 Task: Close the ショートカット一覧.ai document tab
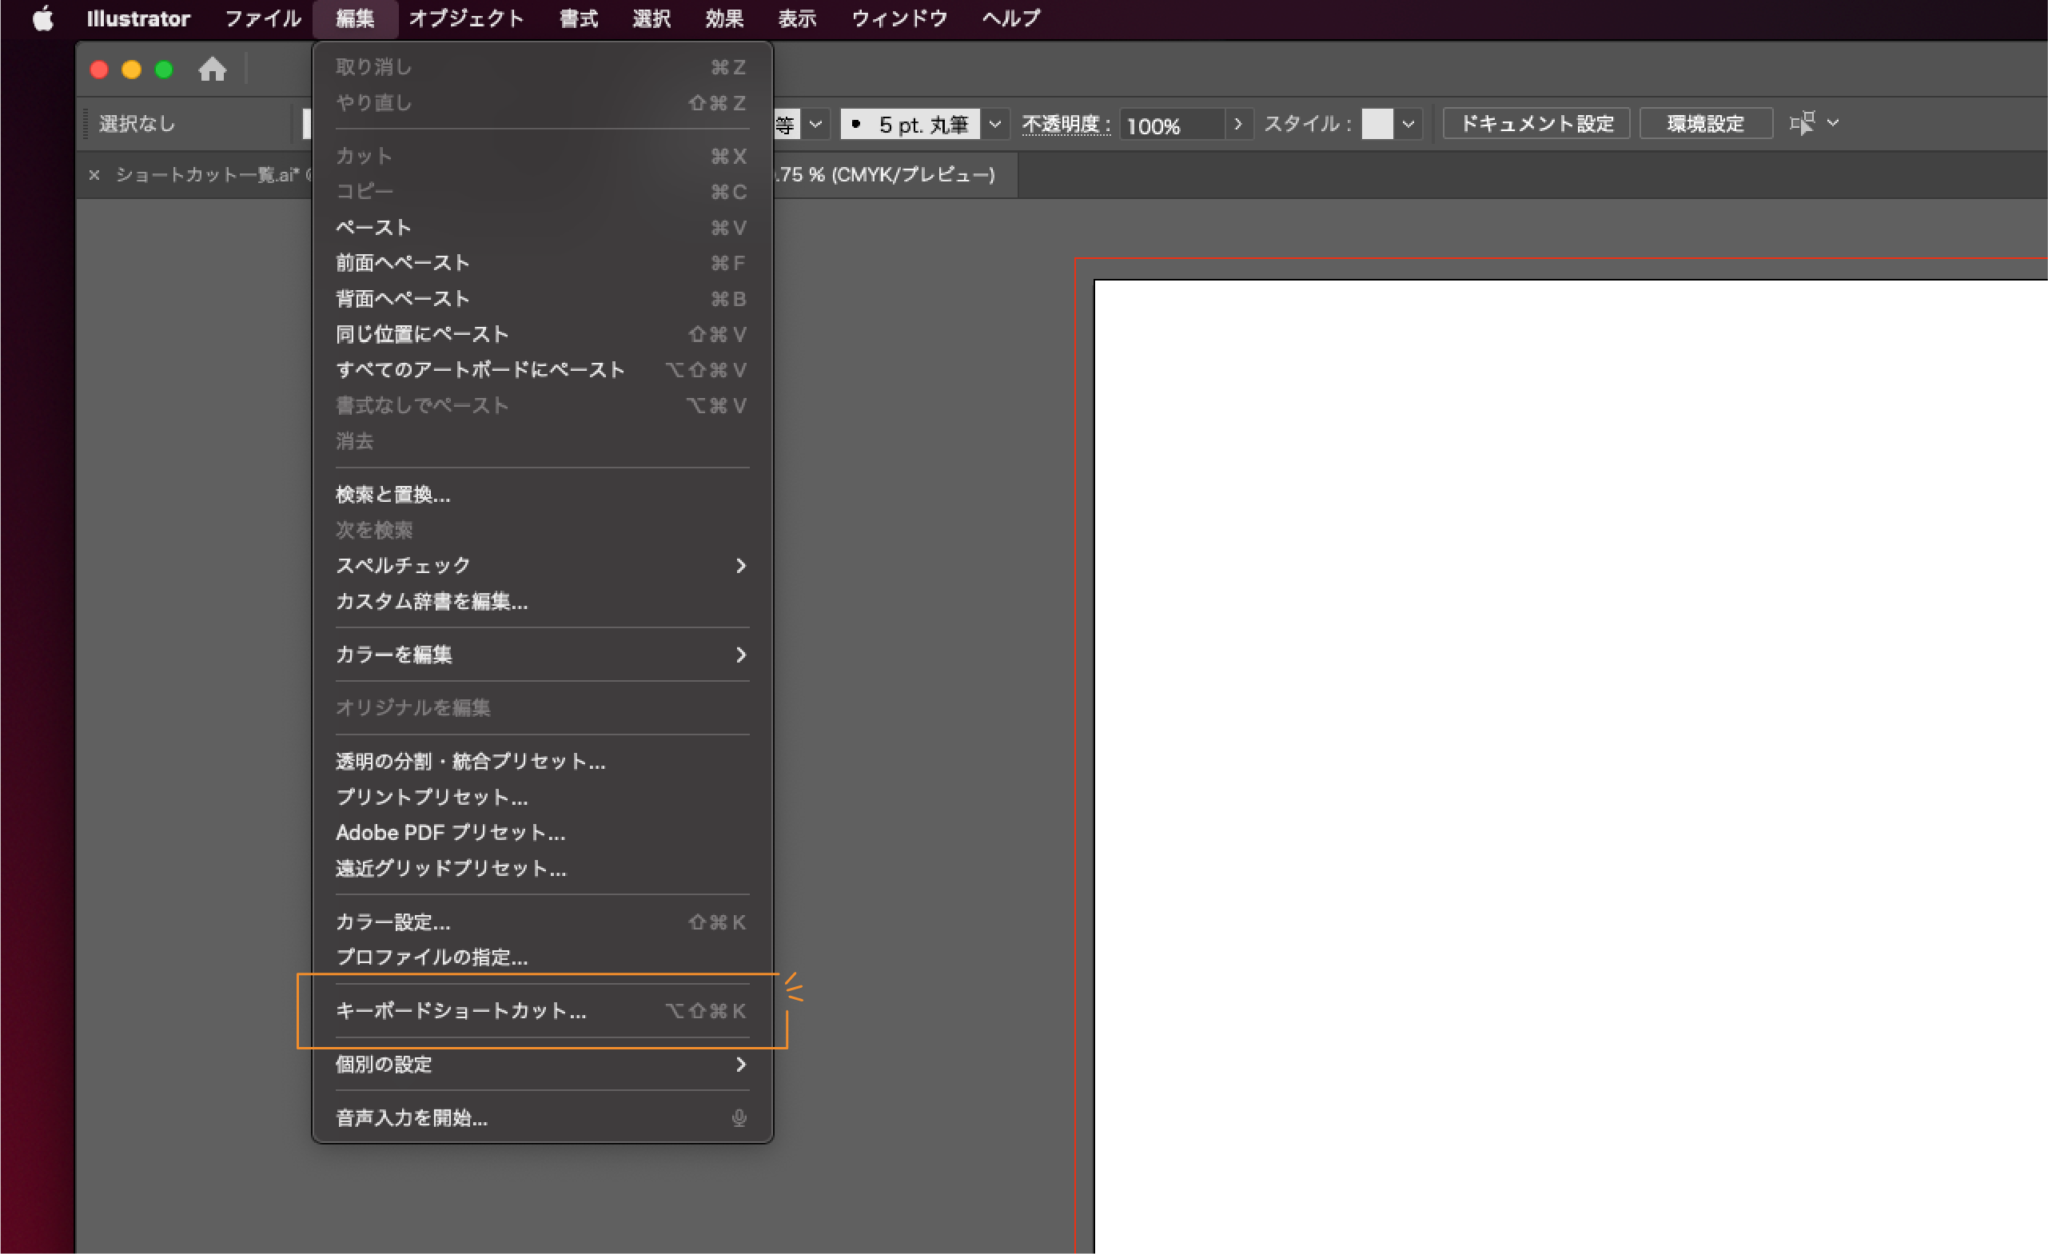94,174
